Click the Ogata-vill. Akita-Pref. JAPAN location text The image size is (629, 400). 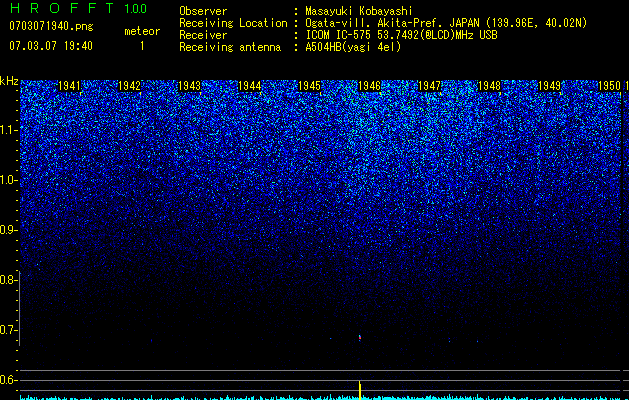(x=446, y=23)
